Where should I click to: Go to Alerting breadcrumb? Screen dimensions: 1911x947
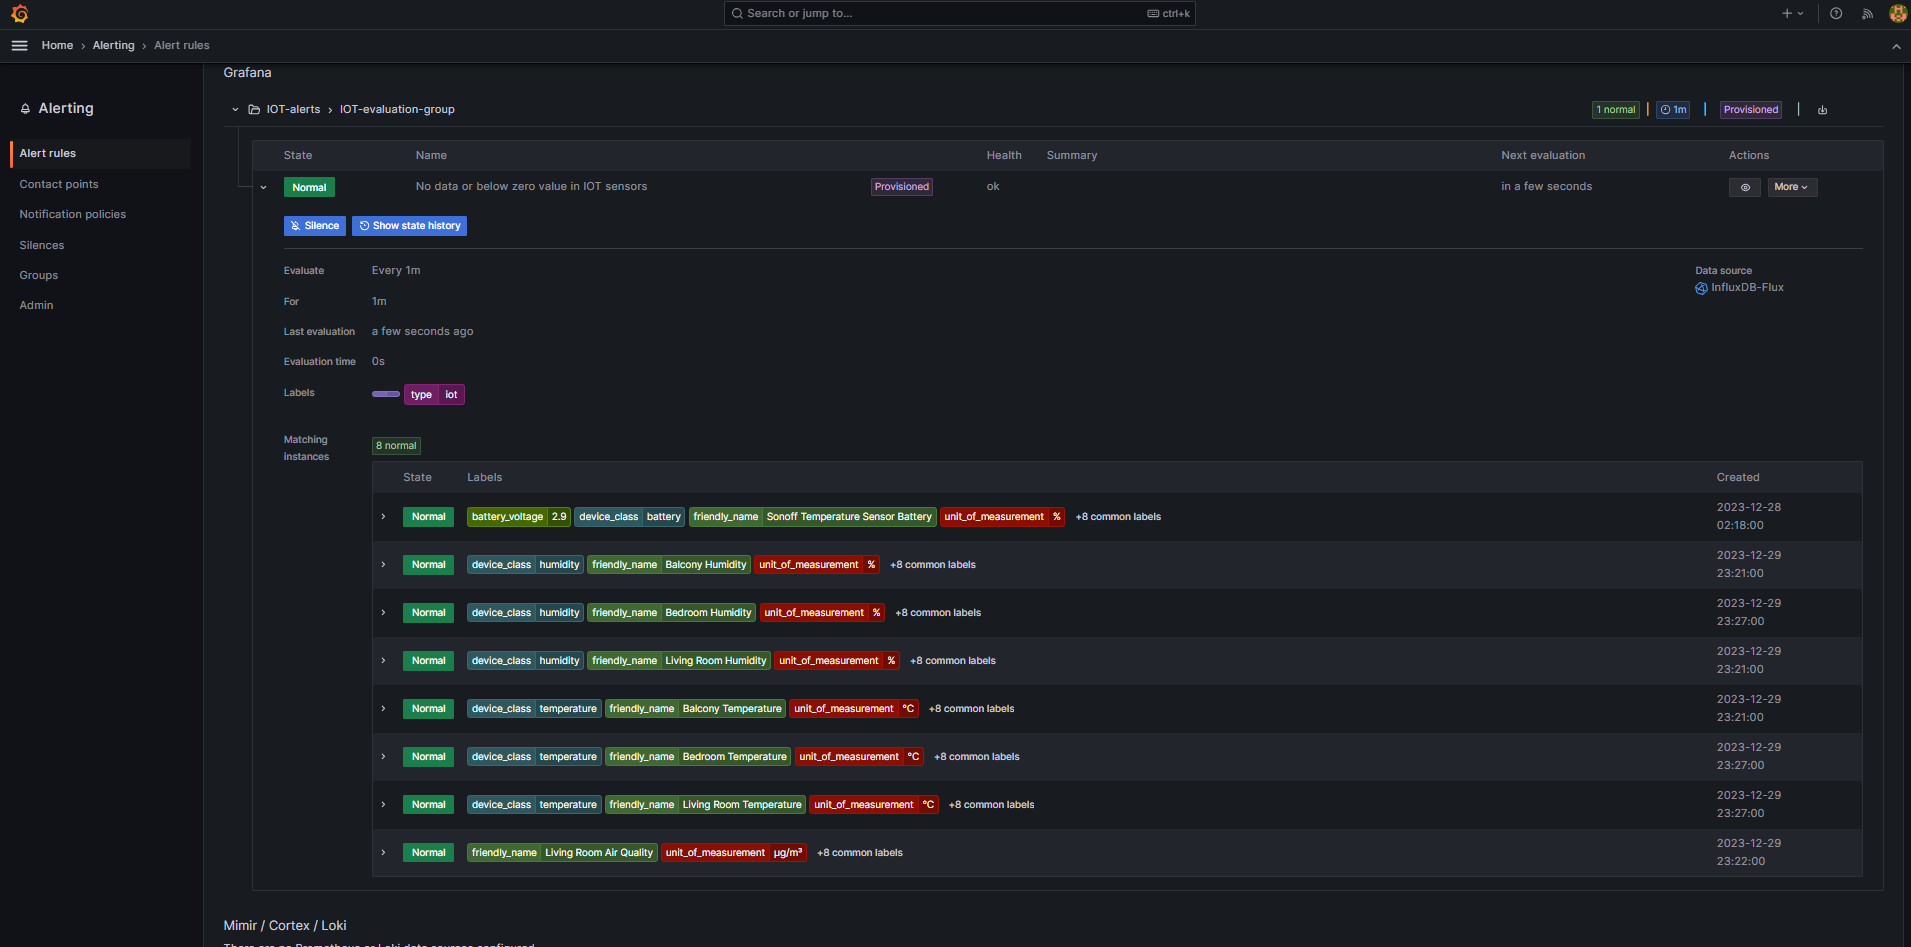[113, 46]
